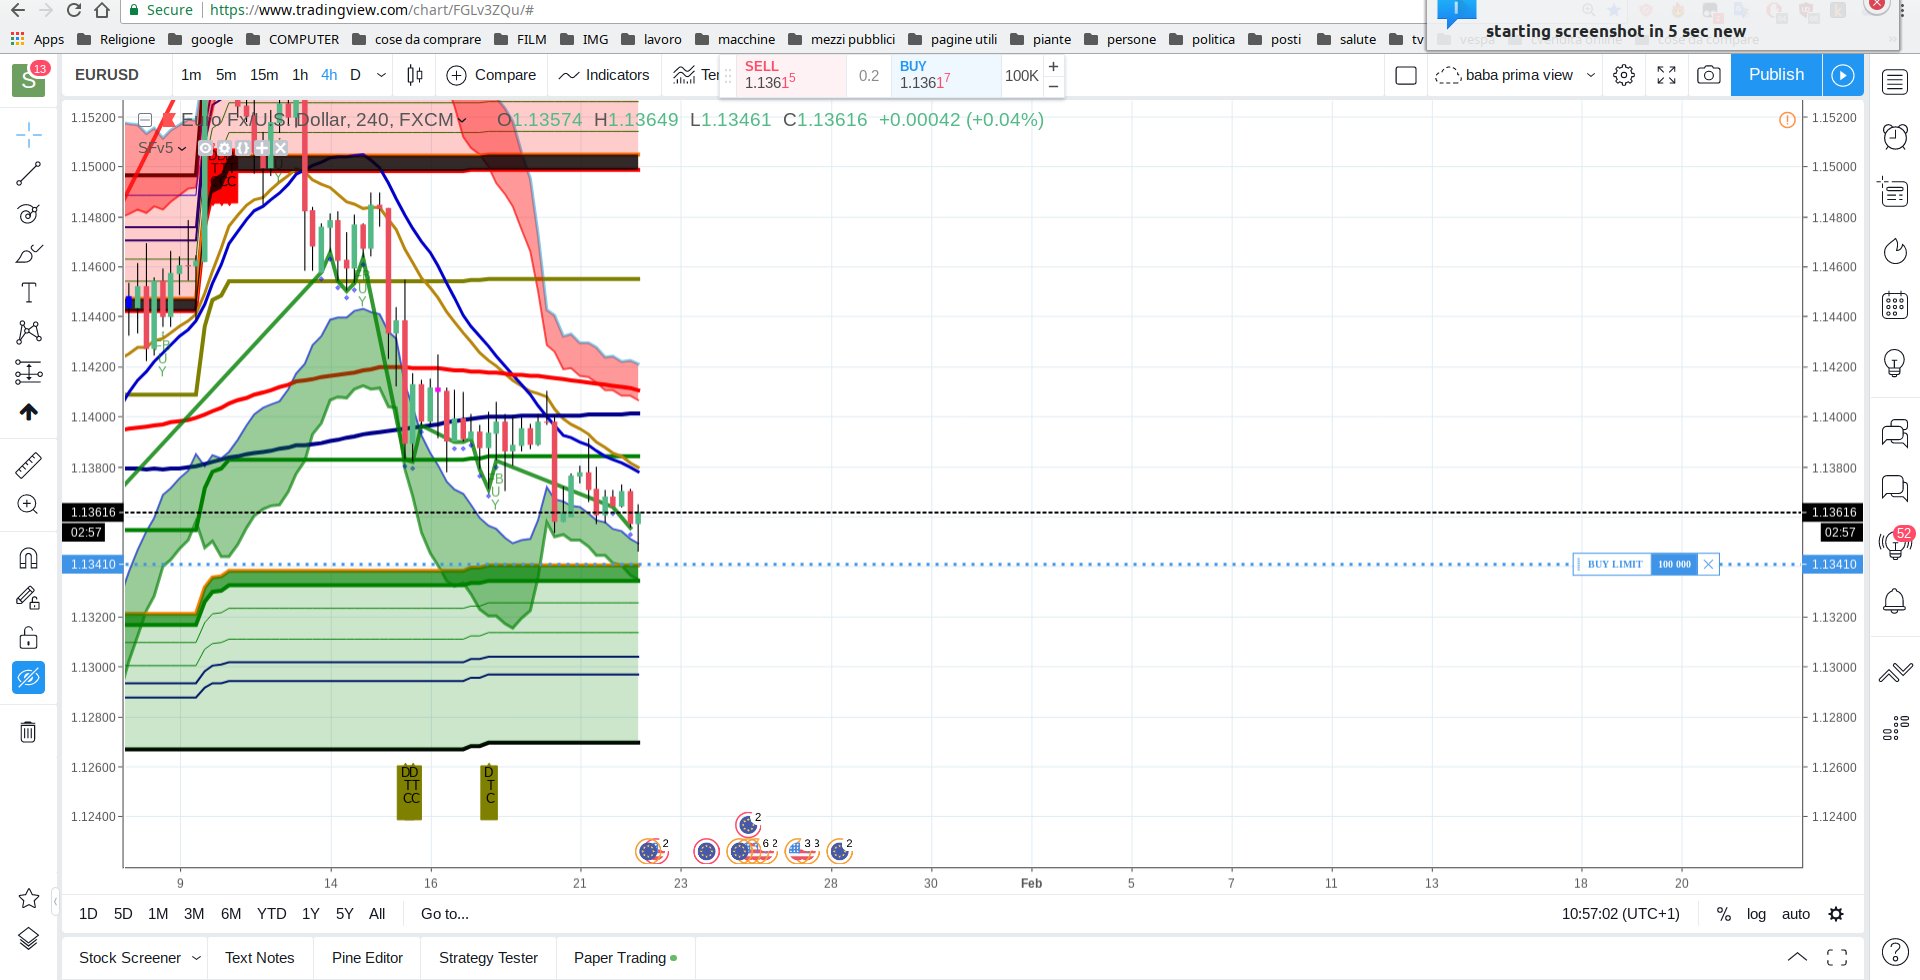Open the Compare symbols button
The image size is (1920, 980).
tap(491, 75)
